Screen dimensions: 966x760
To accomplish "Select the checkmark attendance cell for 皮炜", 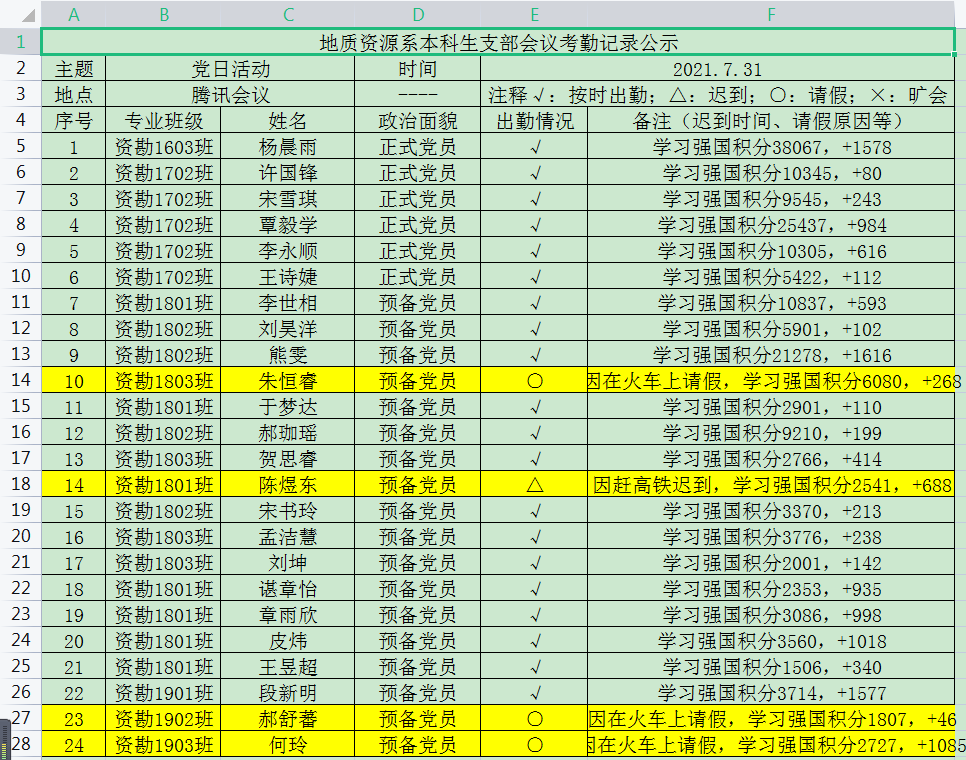I will click(x=534, y=641).
